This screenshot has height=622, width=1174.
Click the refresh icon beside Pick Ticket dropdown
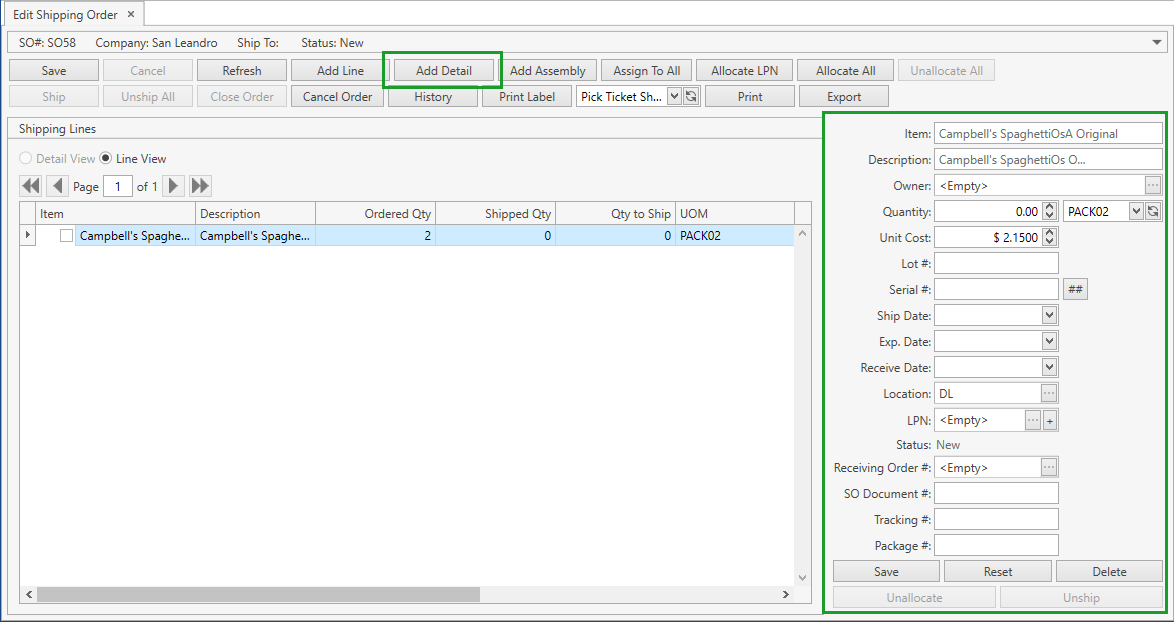[689, 96]
